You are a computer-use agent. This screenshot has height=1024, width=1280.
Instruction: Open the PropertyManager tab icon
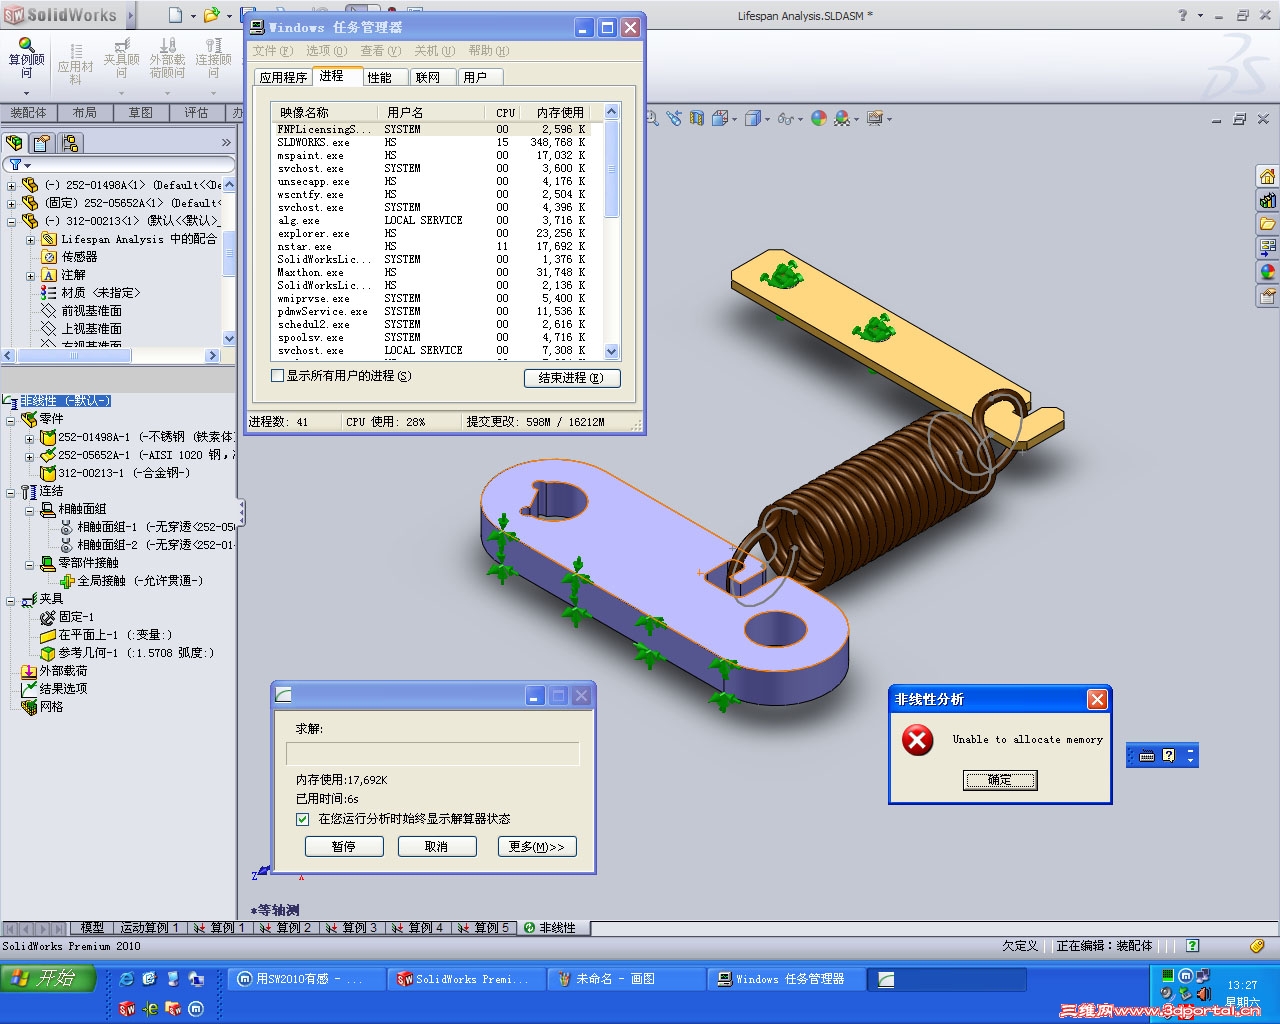(42, 143)
